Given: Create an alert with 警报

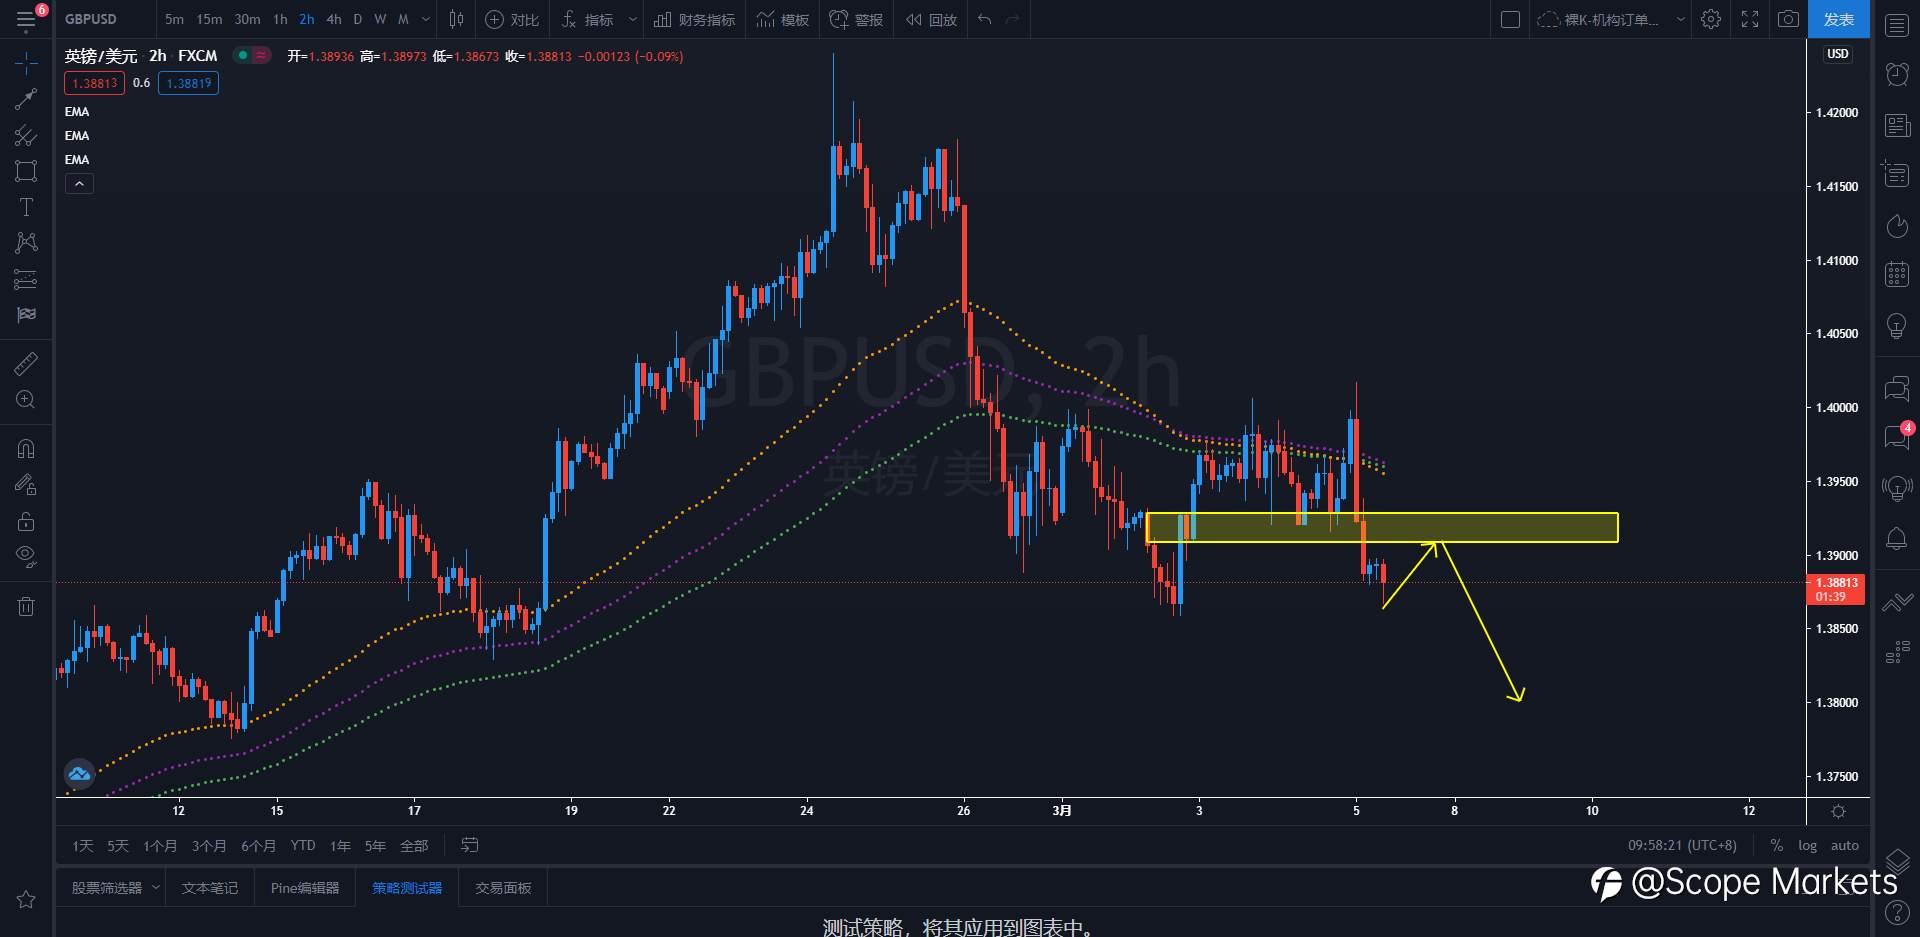Looking at the screenshot, I should coord(856,19).
